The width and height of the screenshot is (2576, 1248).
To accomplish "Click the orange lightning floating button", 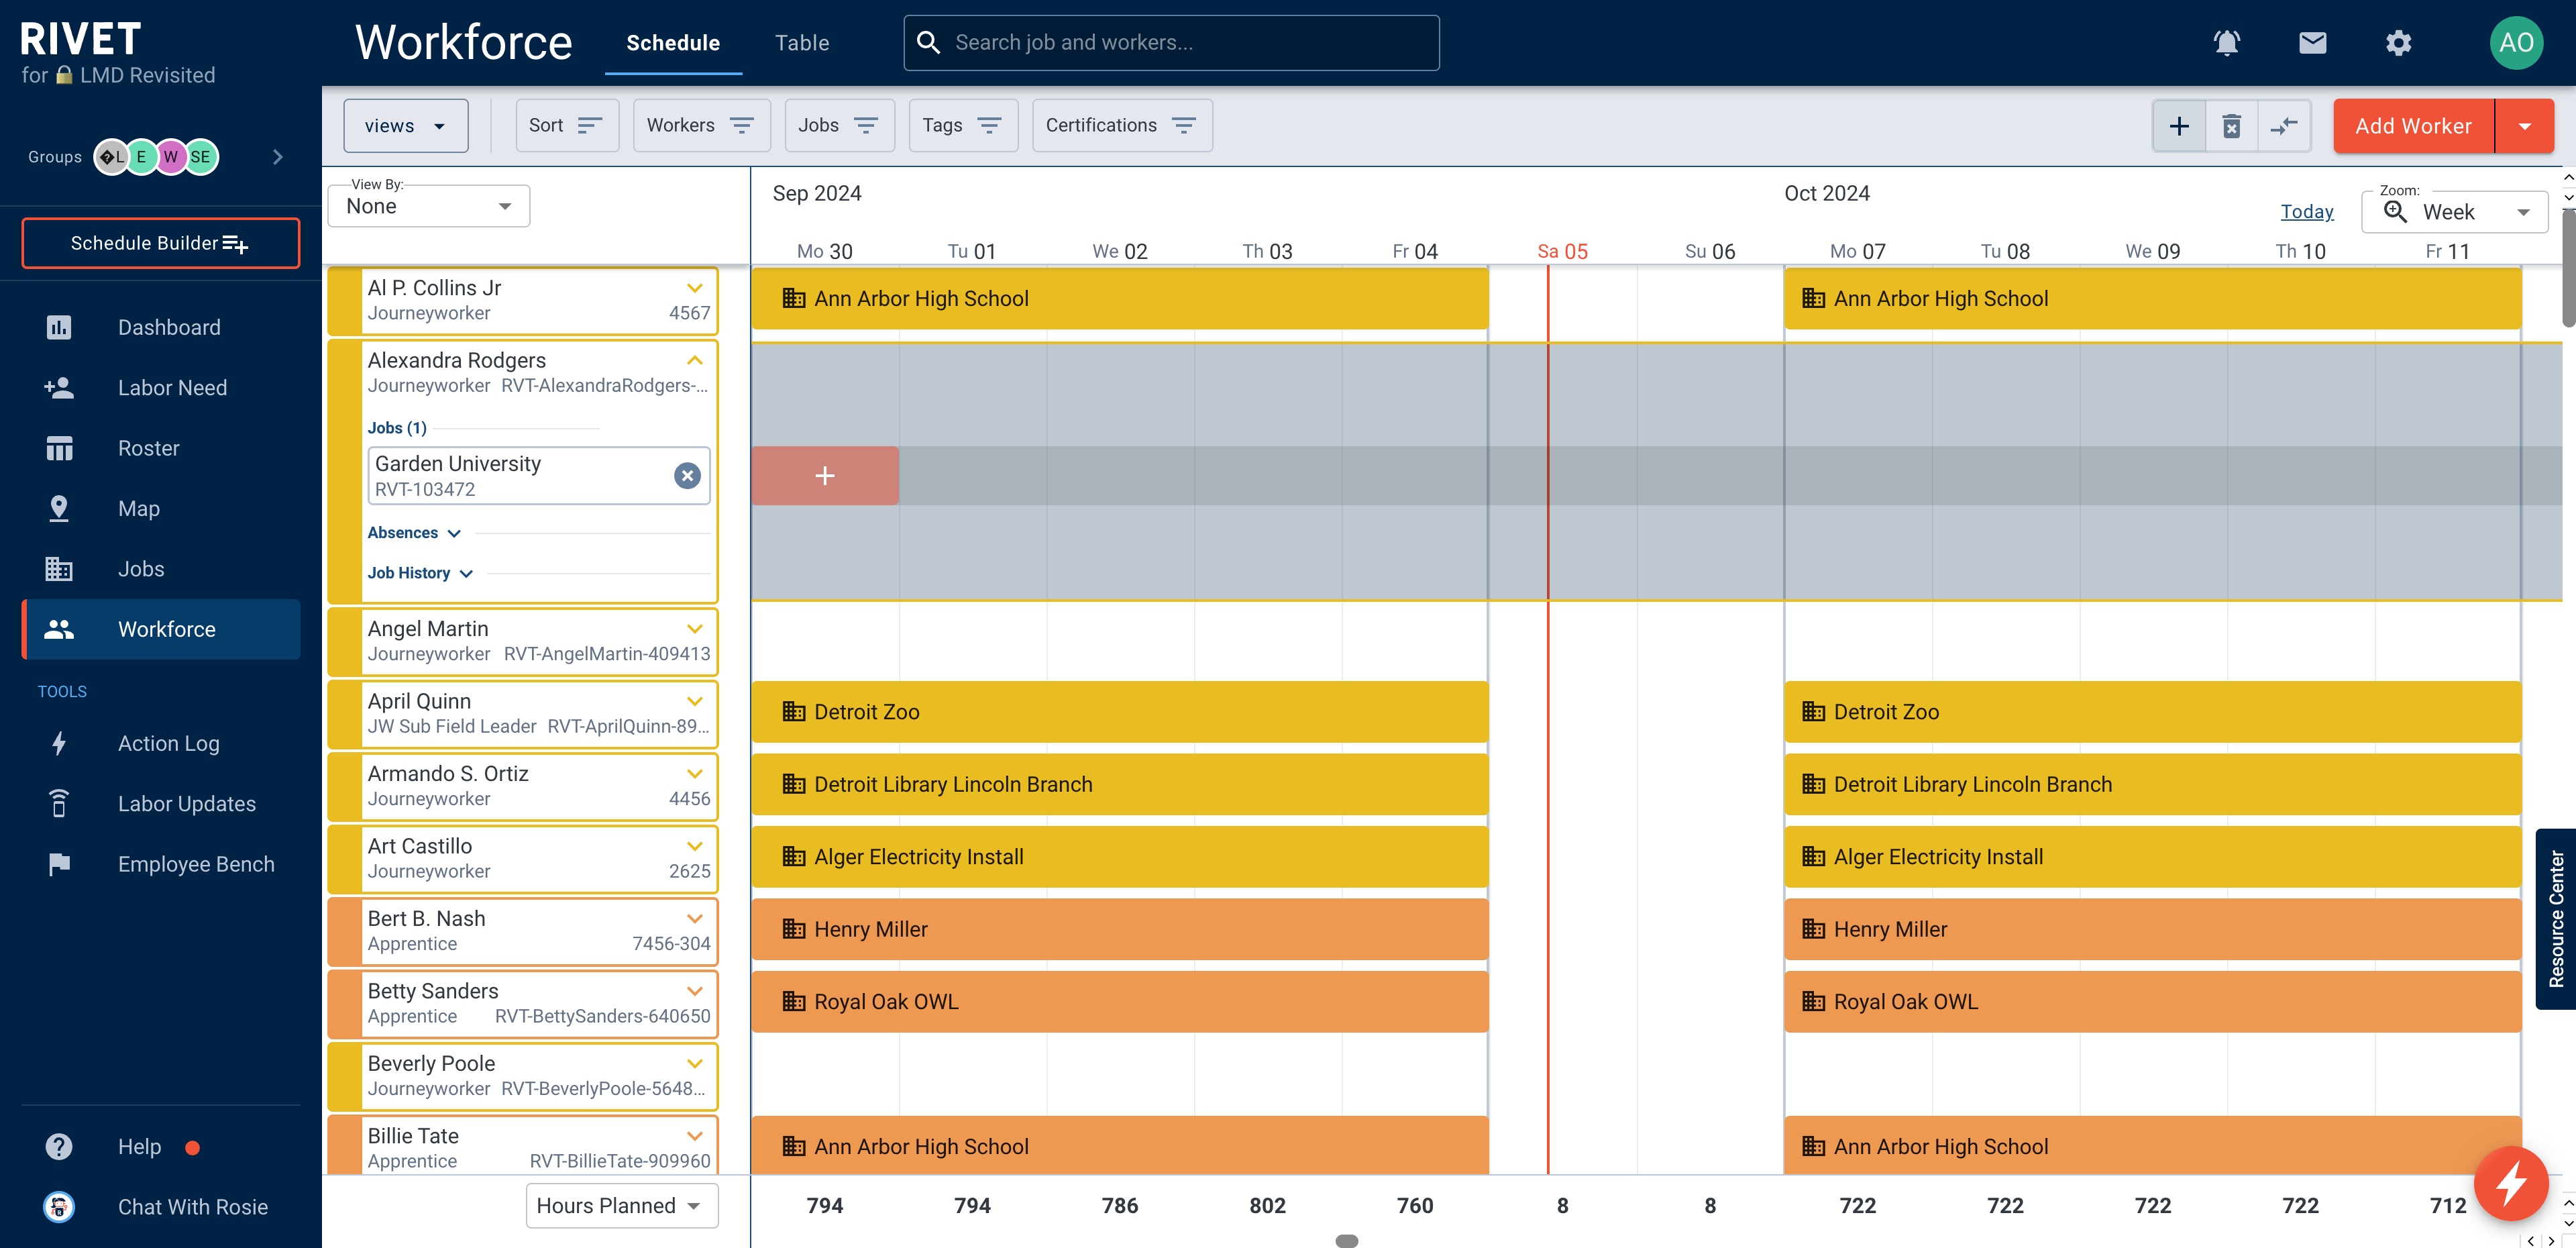I will [x=2510, y=1184].
